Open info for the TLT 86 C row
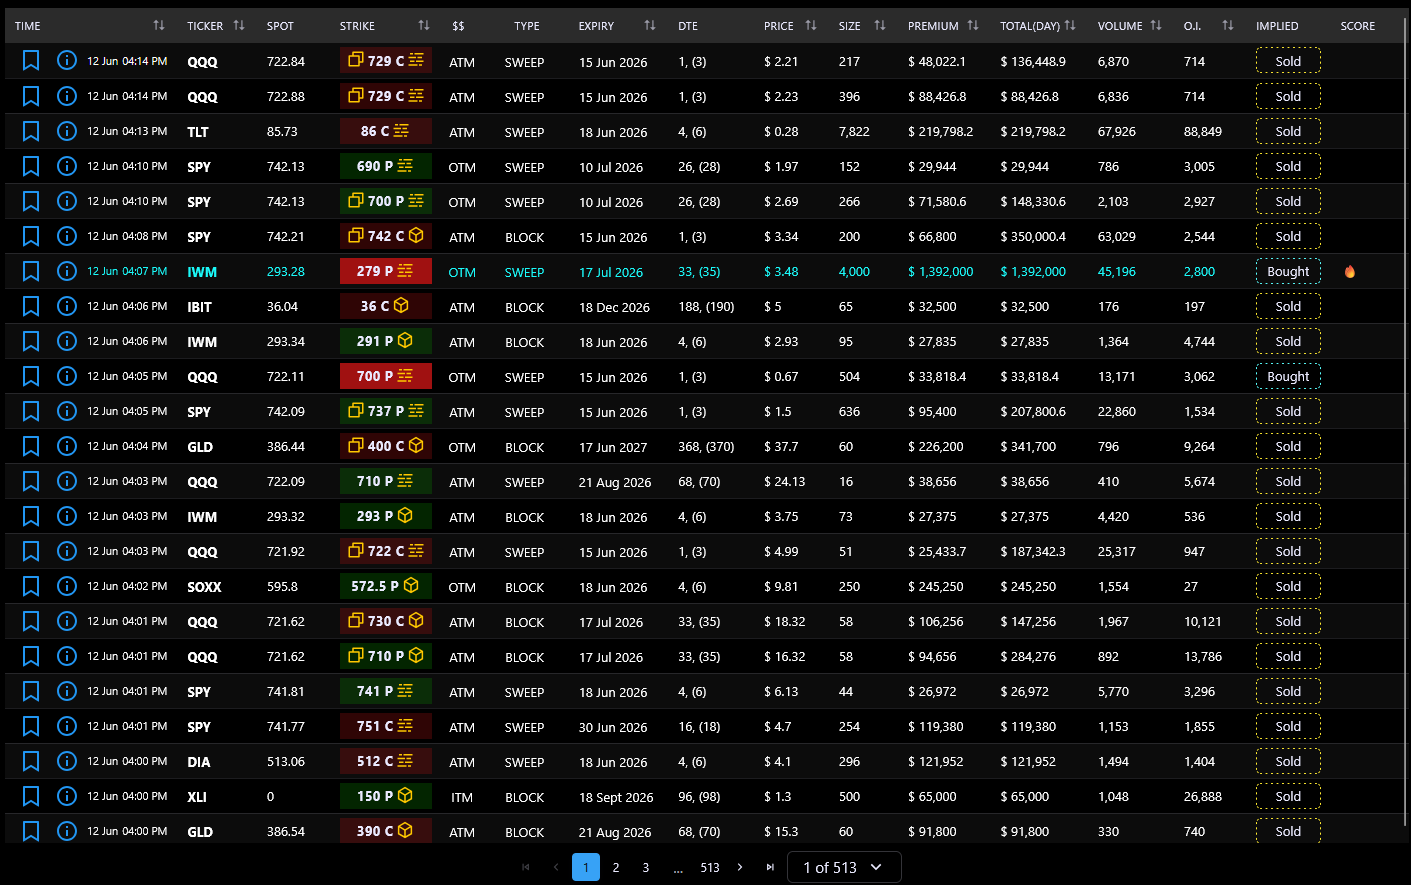 (67, 131)
